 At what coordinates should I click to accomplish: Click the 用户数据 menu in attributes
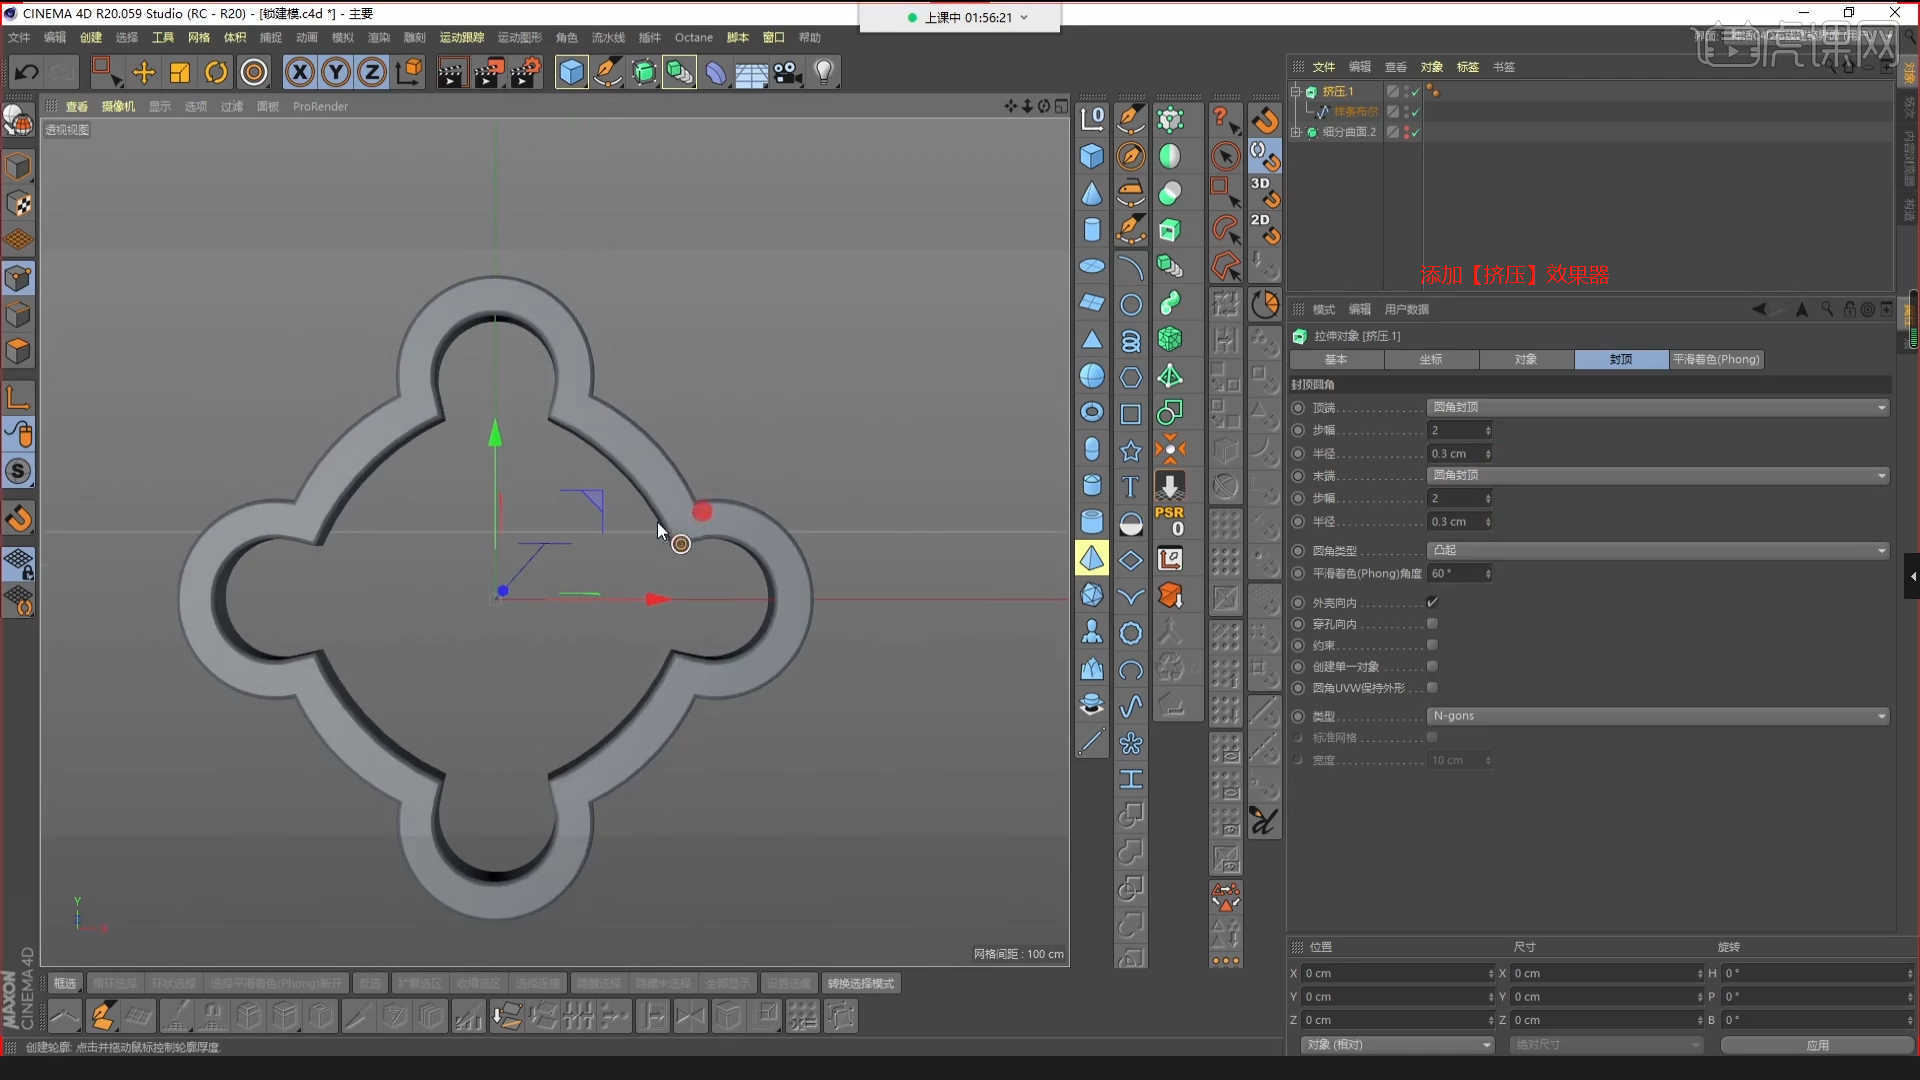[x=1406, y=309]
